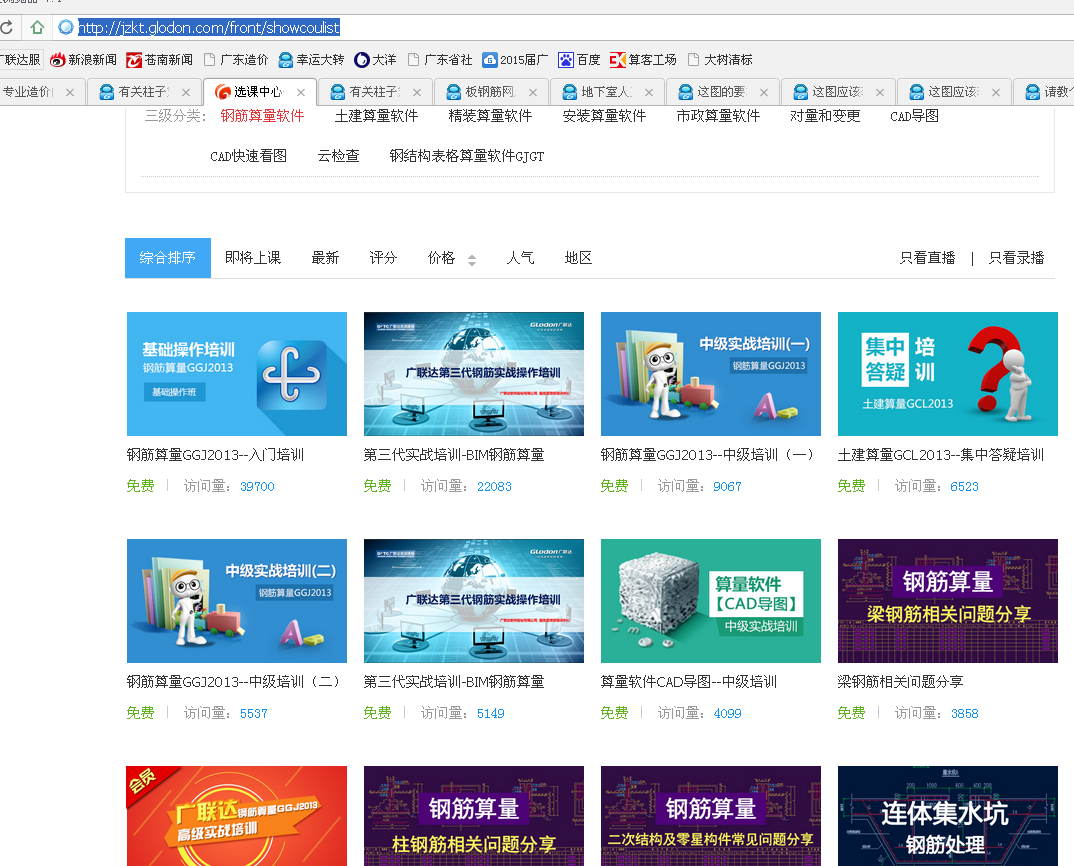
Task: Select the 对量和变更 category
Action: pyautogui.click(x=825, y=116)
